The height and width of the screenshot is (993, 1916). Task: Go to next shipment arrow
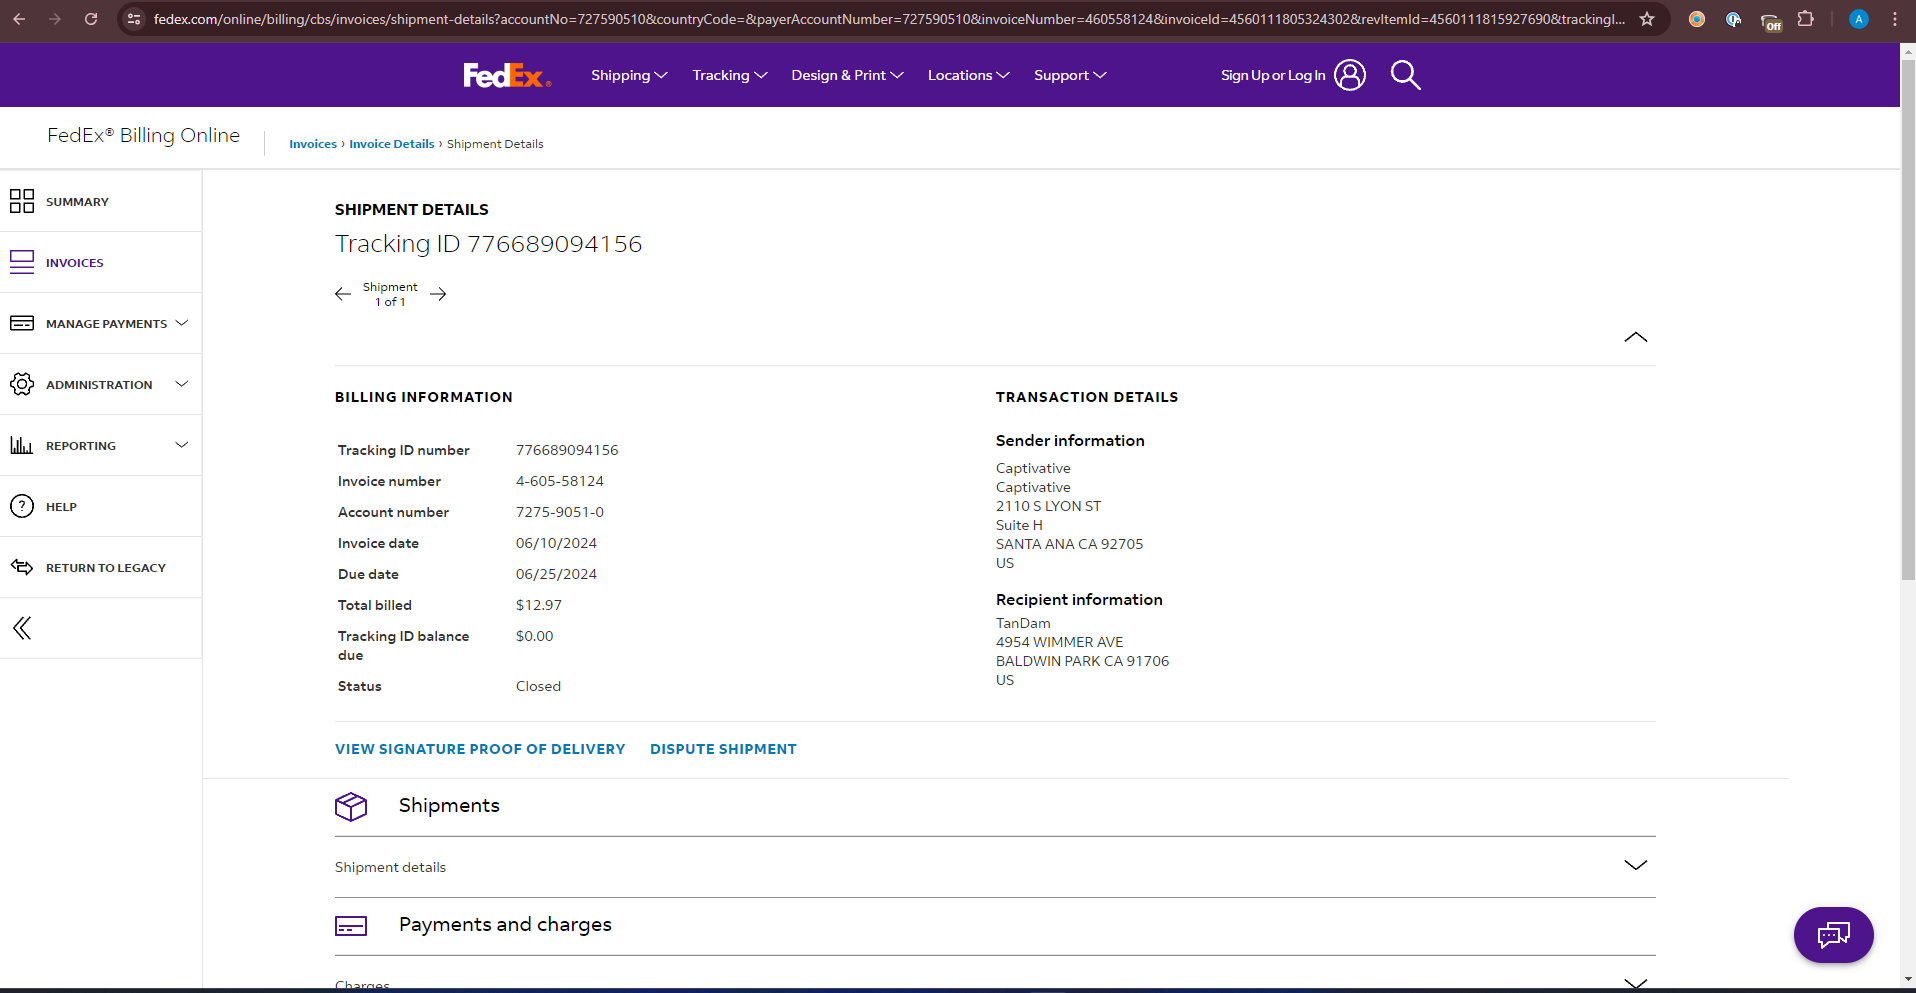[438, 294]
